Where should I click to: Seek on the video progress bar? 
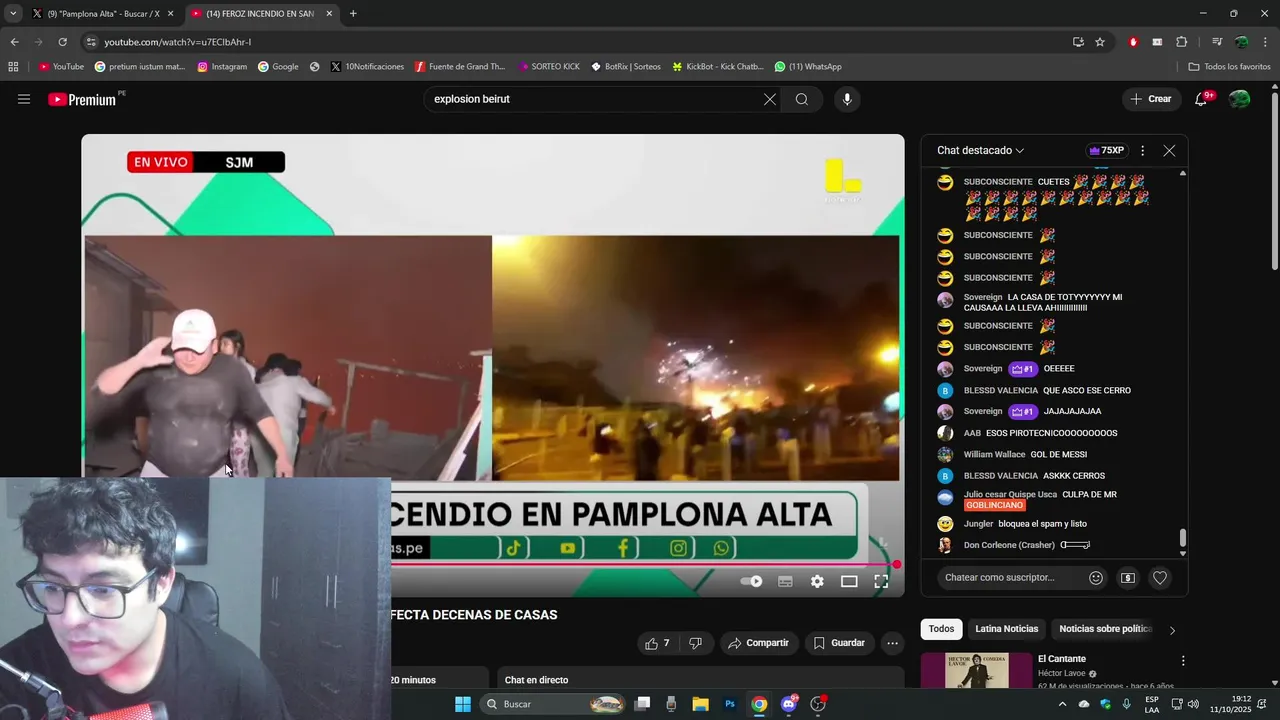pyautogui.click(x=643, y=564)
